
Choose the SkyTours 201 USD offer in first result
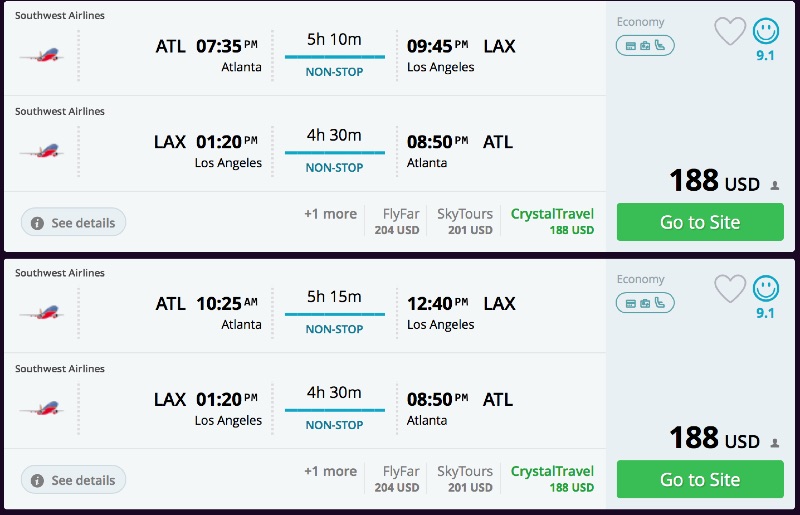465,221
